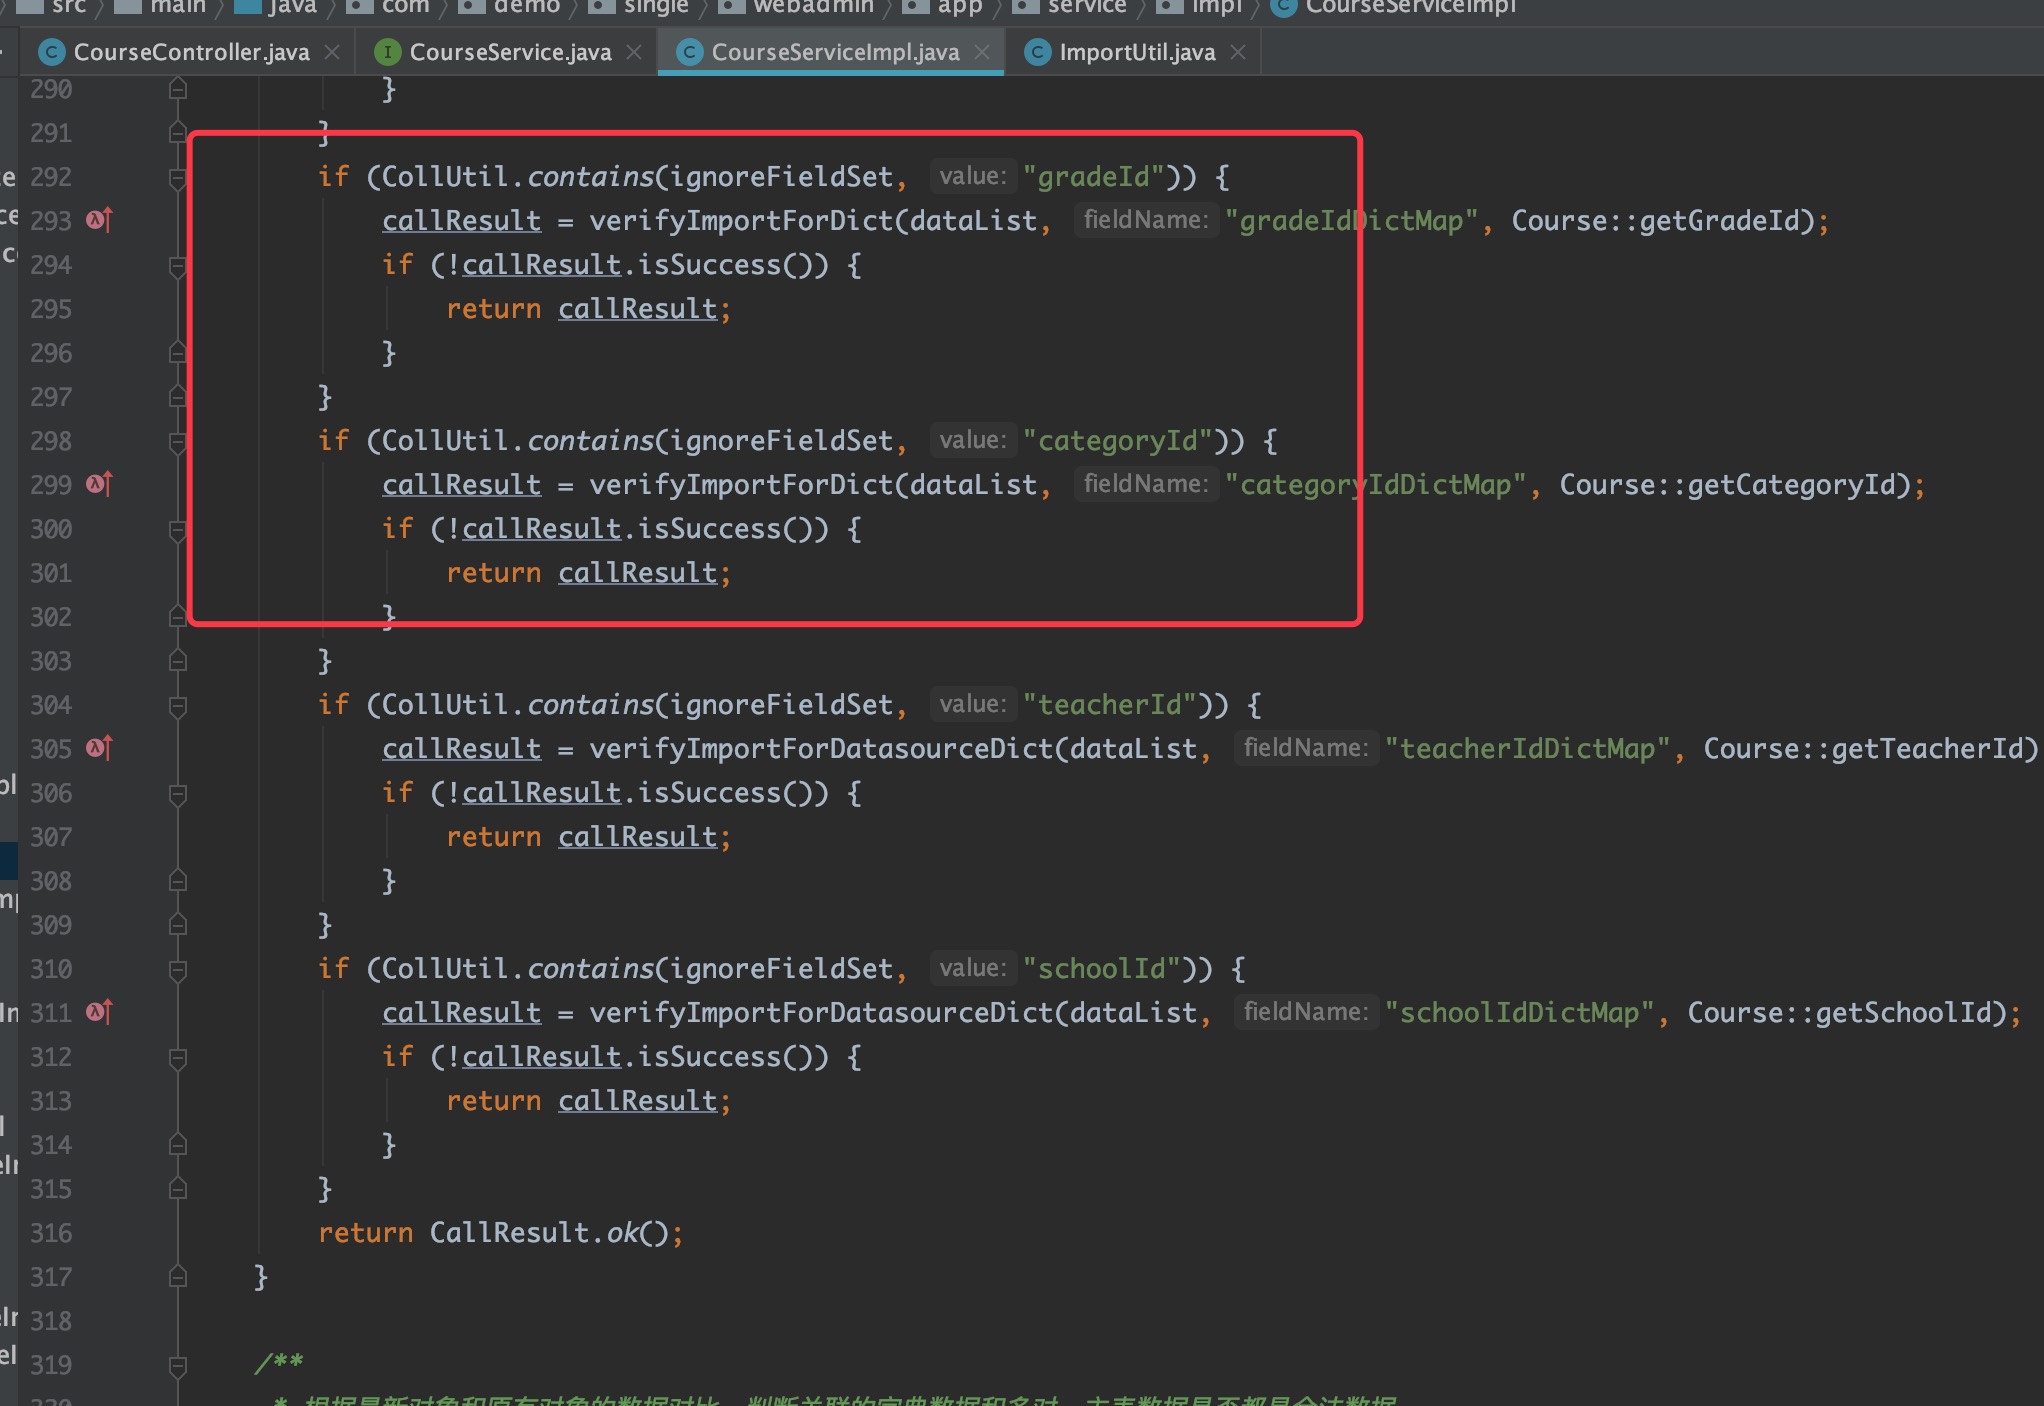Switch to the CourseService.java interface tab

point(510,52)
